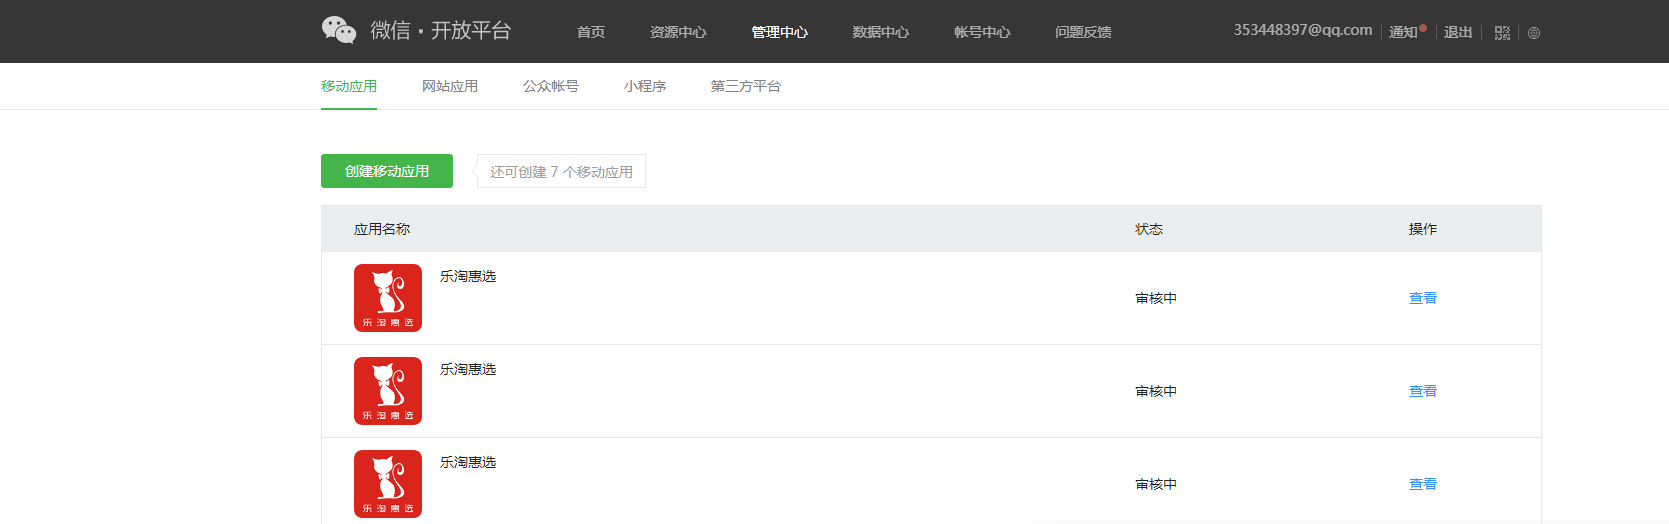Click 查看 link in first app row
Image resolution: width=1669 pixels, height=524 pixels.
[1423, 298]
